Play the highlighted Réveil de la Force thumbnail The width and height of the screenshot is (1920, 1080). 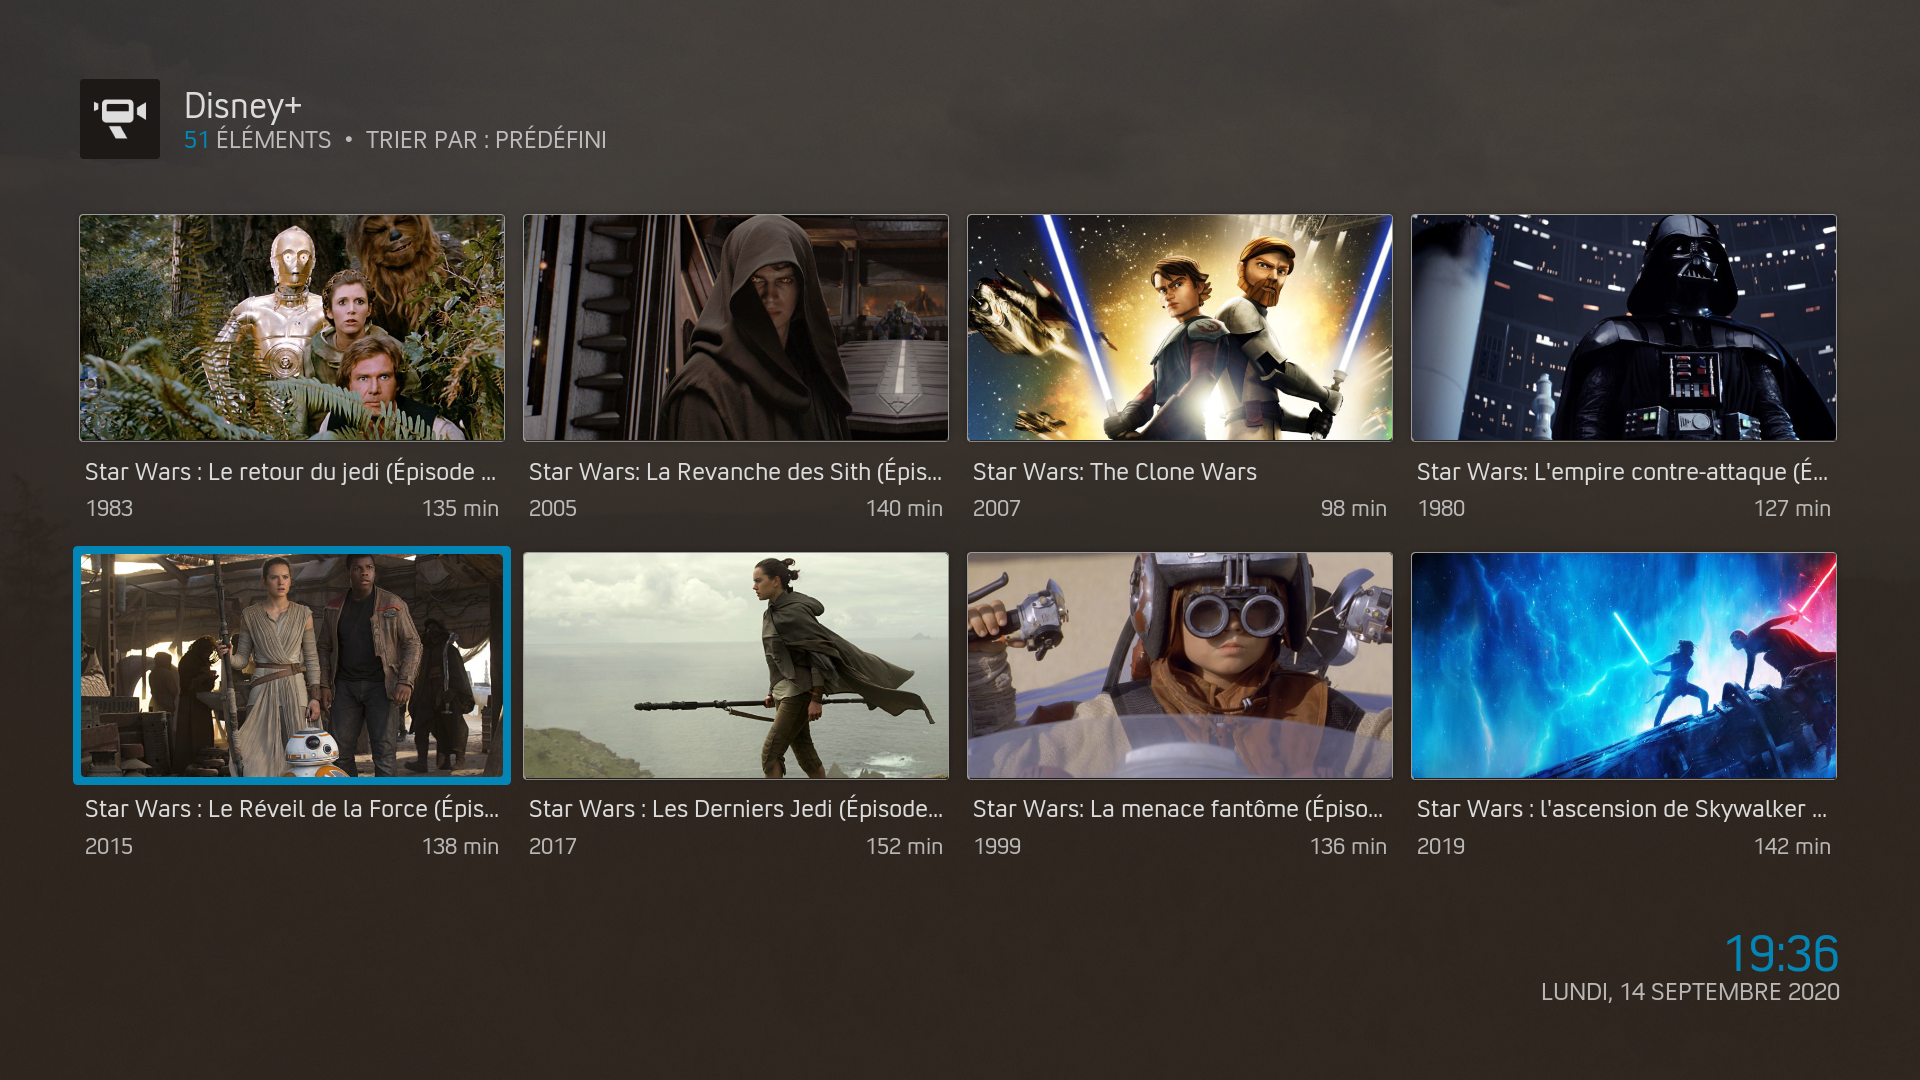pyautogui.click(x=292, y=666)
